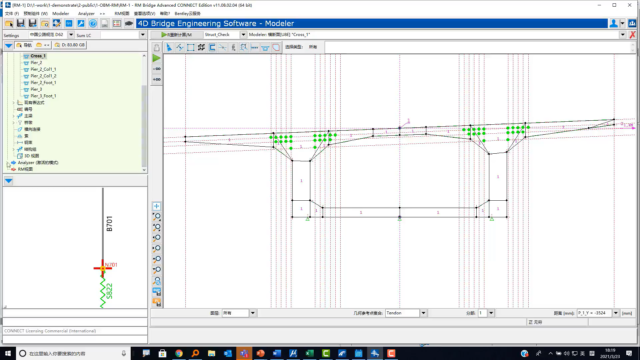The image size is (640, 360).
Task: Open the 预制组件(W) menu
Action: click(x=36, y=13)
